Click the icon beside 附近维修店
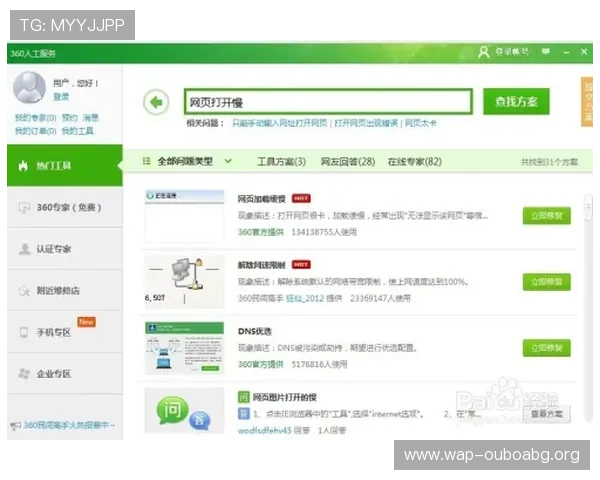Viewport: 600px width, 480px height. point(24,291)
